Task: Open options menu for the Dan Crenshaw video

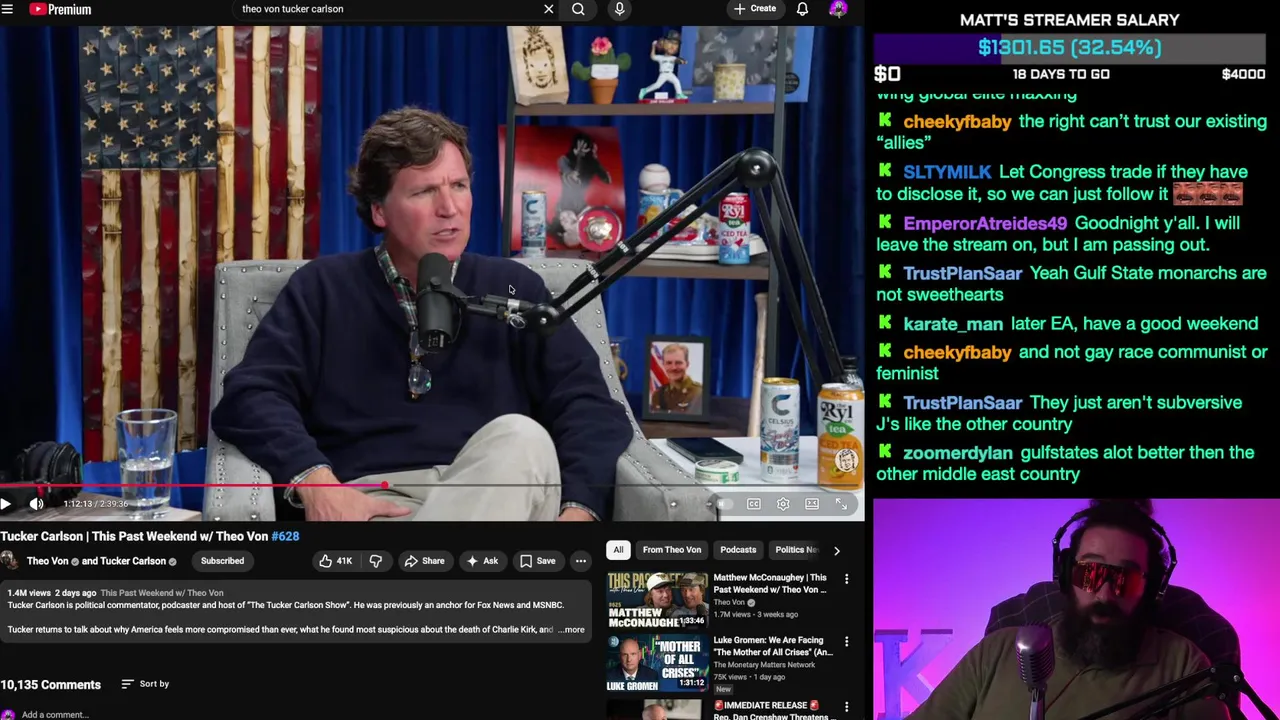Action: click(x=846, y=707)
